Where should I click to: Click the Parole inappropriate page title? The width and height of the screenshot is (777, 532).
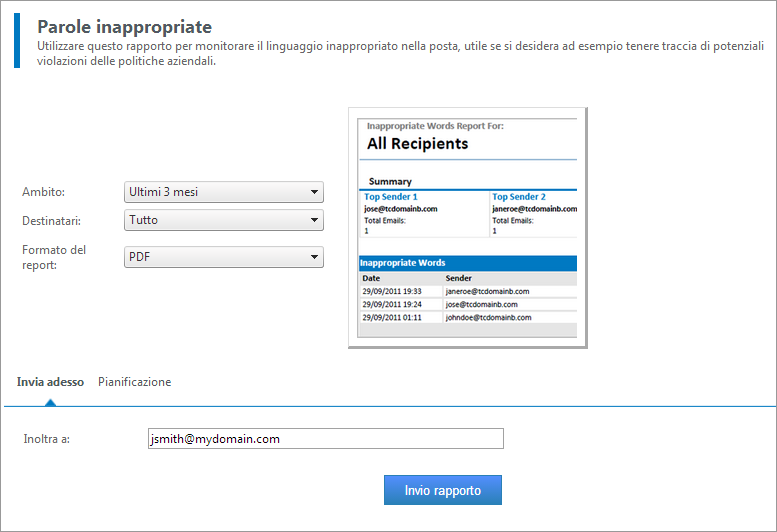click(x=124, y=27)
